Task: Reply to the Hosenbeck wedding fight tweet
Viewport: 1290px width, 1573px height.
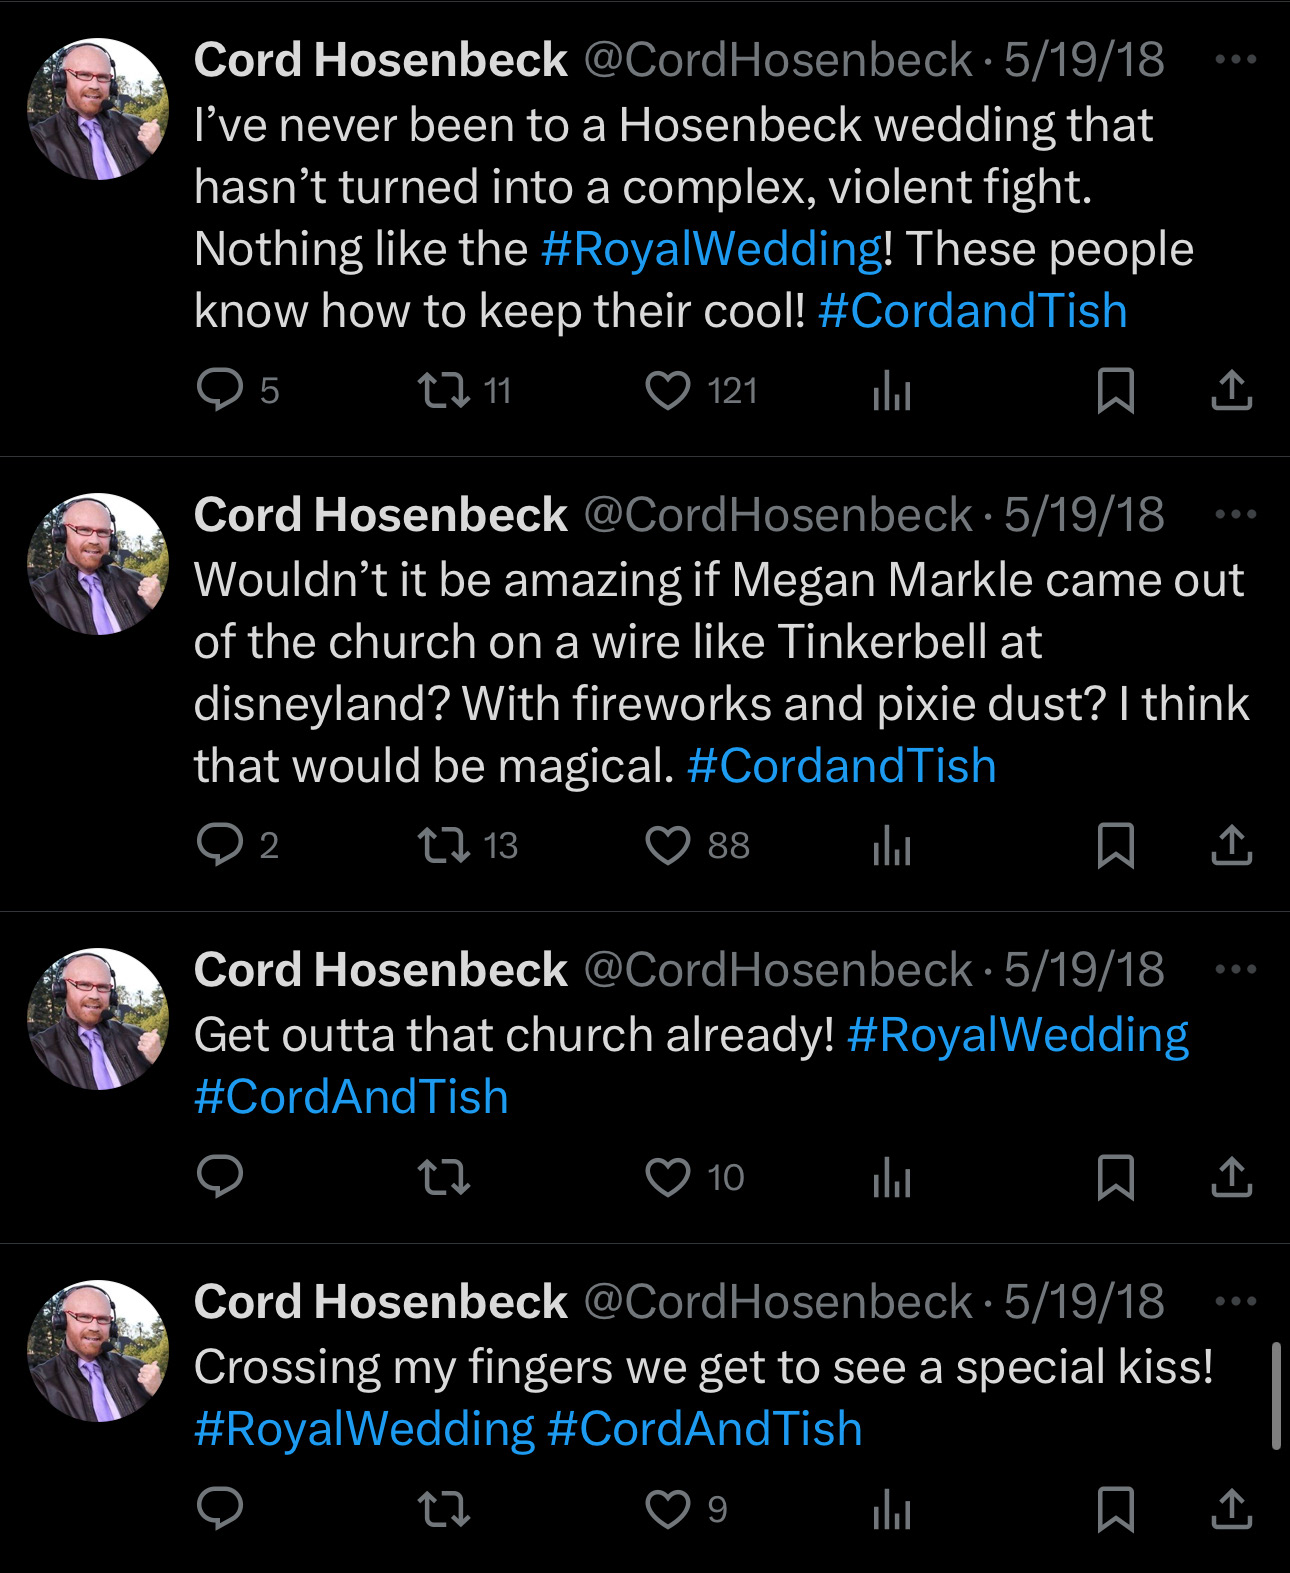Action: click(220, 390)
